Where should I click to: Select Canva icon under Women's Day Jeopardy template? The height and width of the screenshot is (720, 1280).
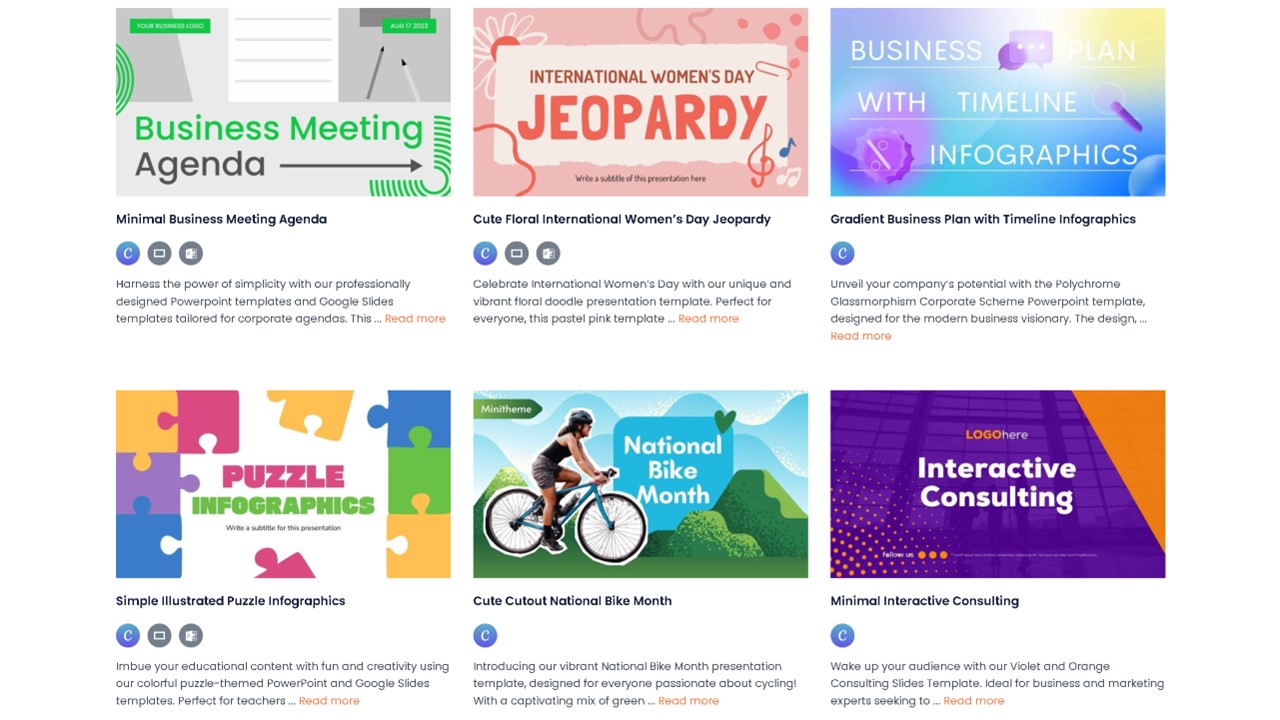[485, 253]
